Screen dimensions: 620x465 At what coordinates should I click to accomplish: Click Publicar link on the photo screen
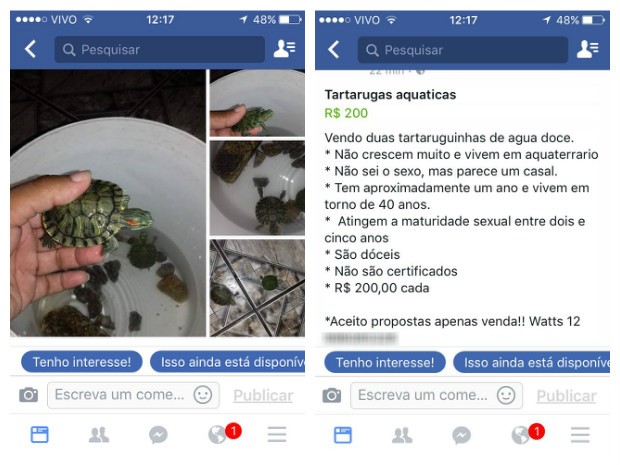tap(263, 395)
